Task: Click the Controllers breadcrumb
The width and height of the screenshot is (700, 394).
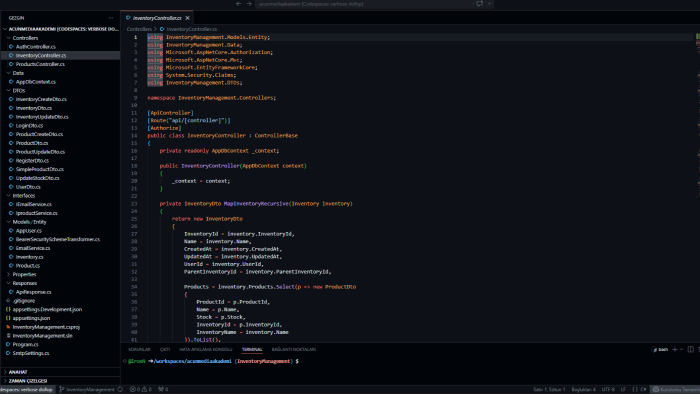Action: click(139, 29)
